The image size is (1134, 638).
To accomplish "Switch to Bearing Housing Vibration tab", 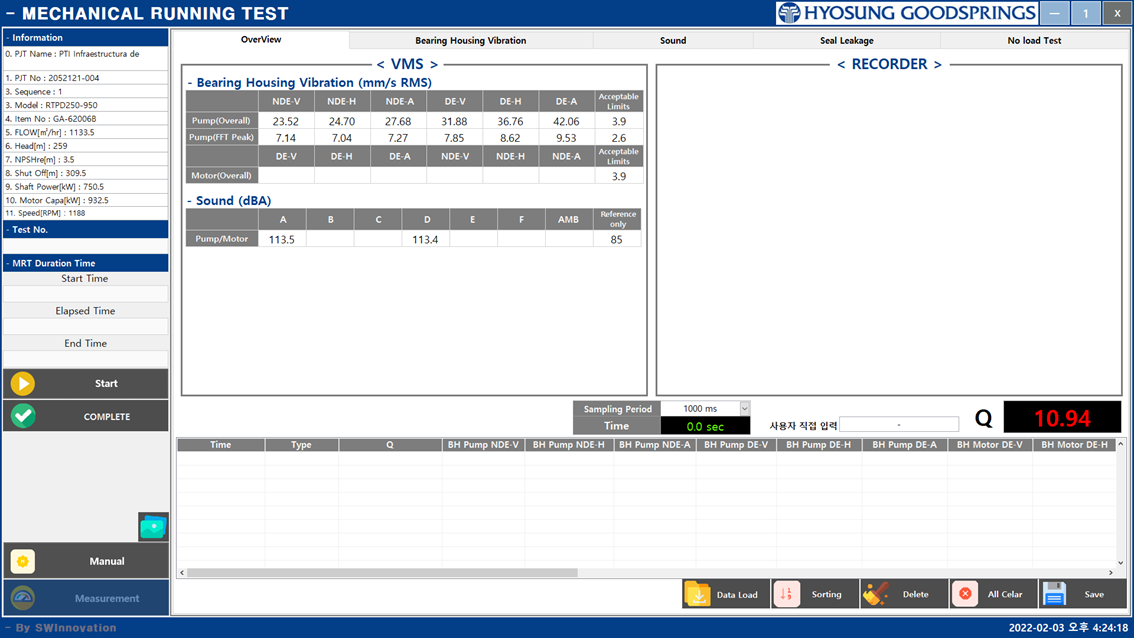I will (470, 41).
